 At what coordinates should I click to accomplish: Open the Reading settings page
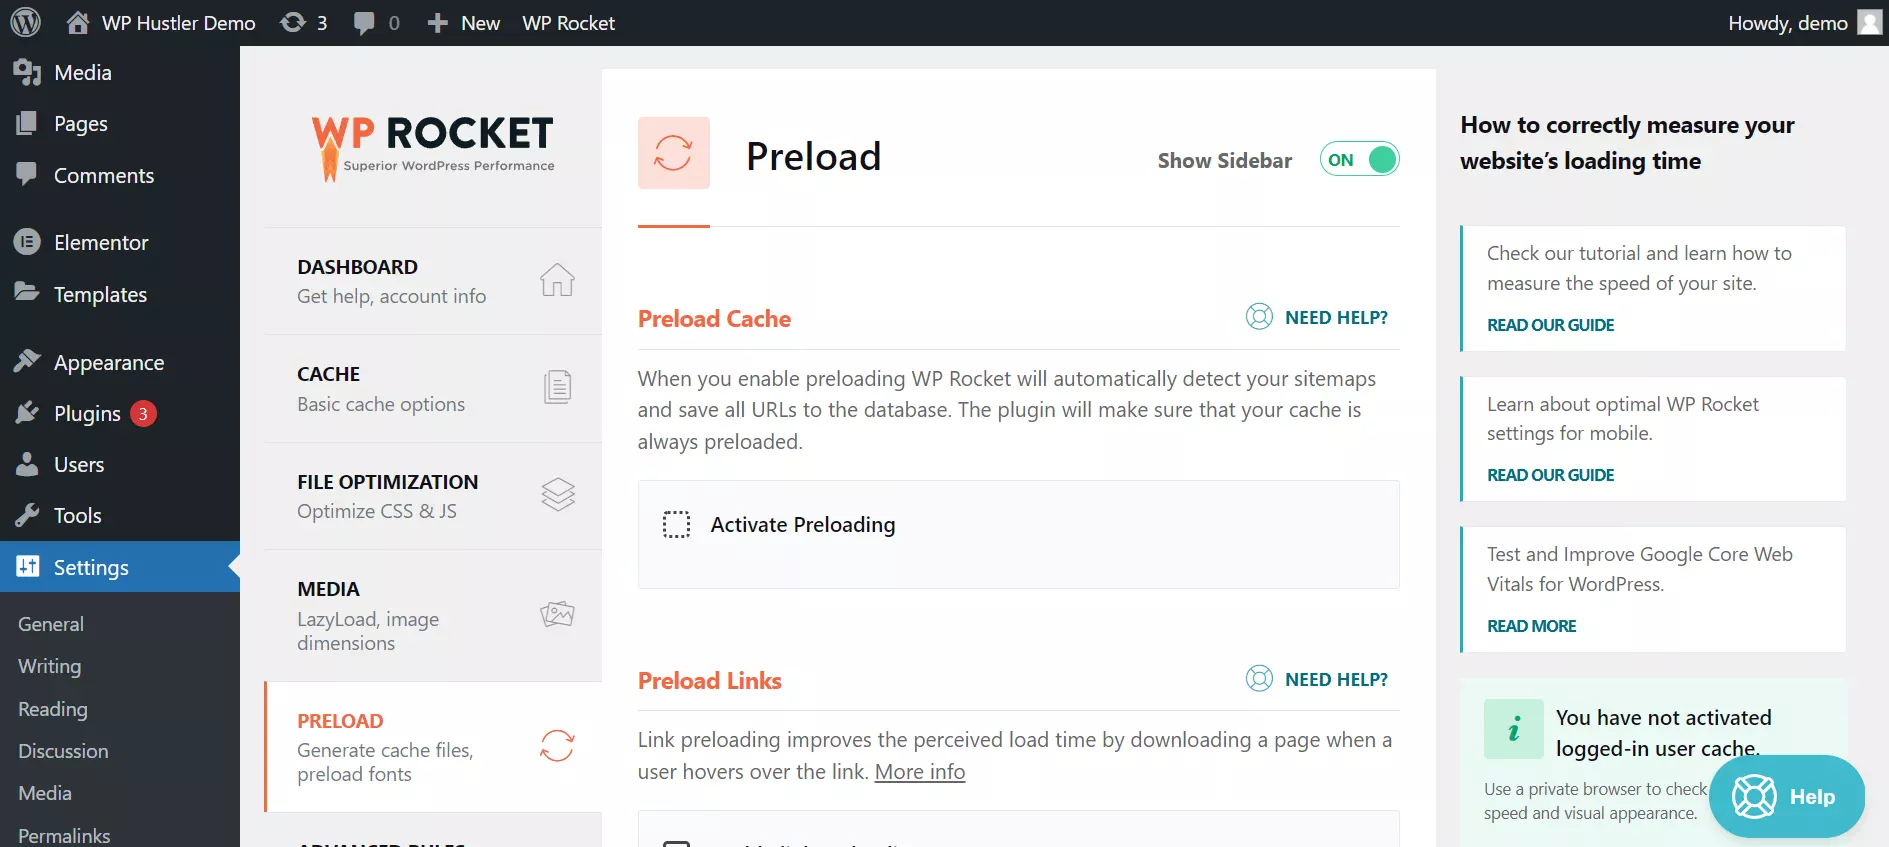click(51, 709)
